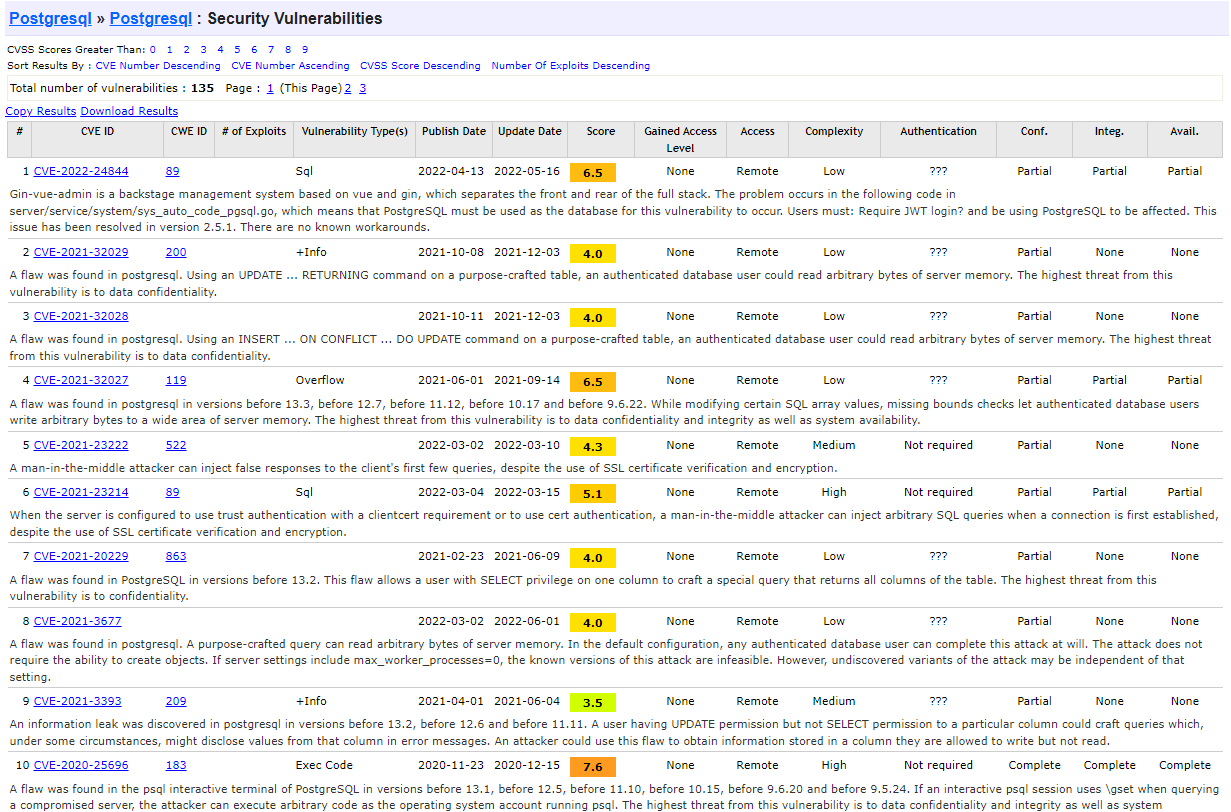This screenshot has height=812, width=1231.
Task: Open CWE ID 522 link
Action: click(x=176, y=445)
